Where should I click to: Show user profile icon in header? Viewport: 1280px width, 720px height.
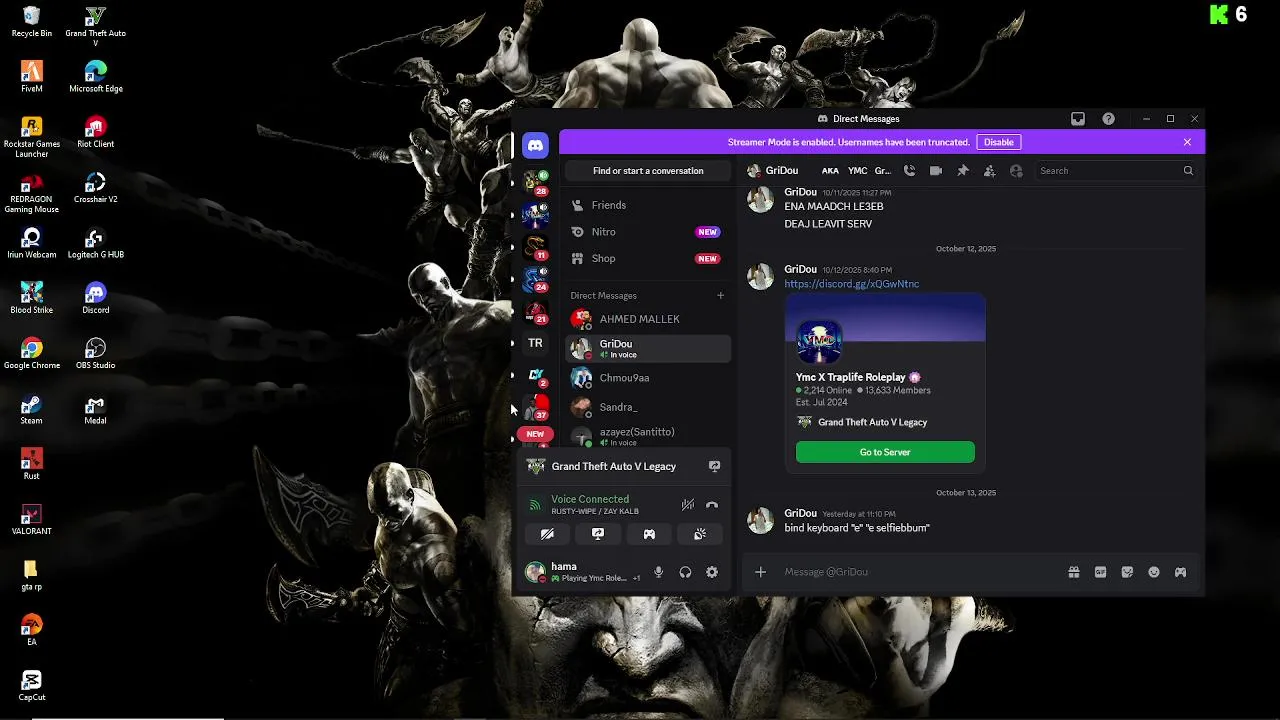1016,171
